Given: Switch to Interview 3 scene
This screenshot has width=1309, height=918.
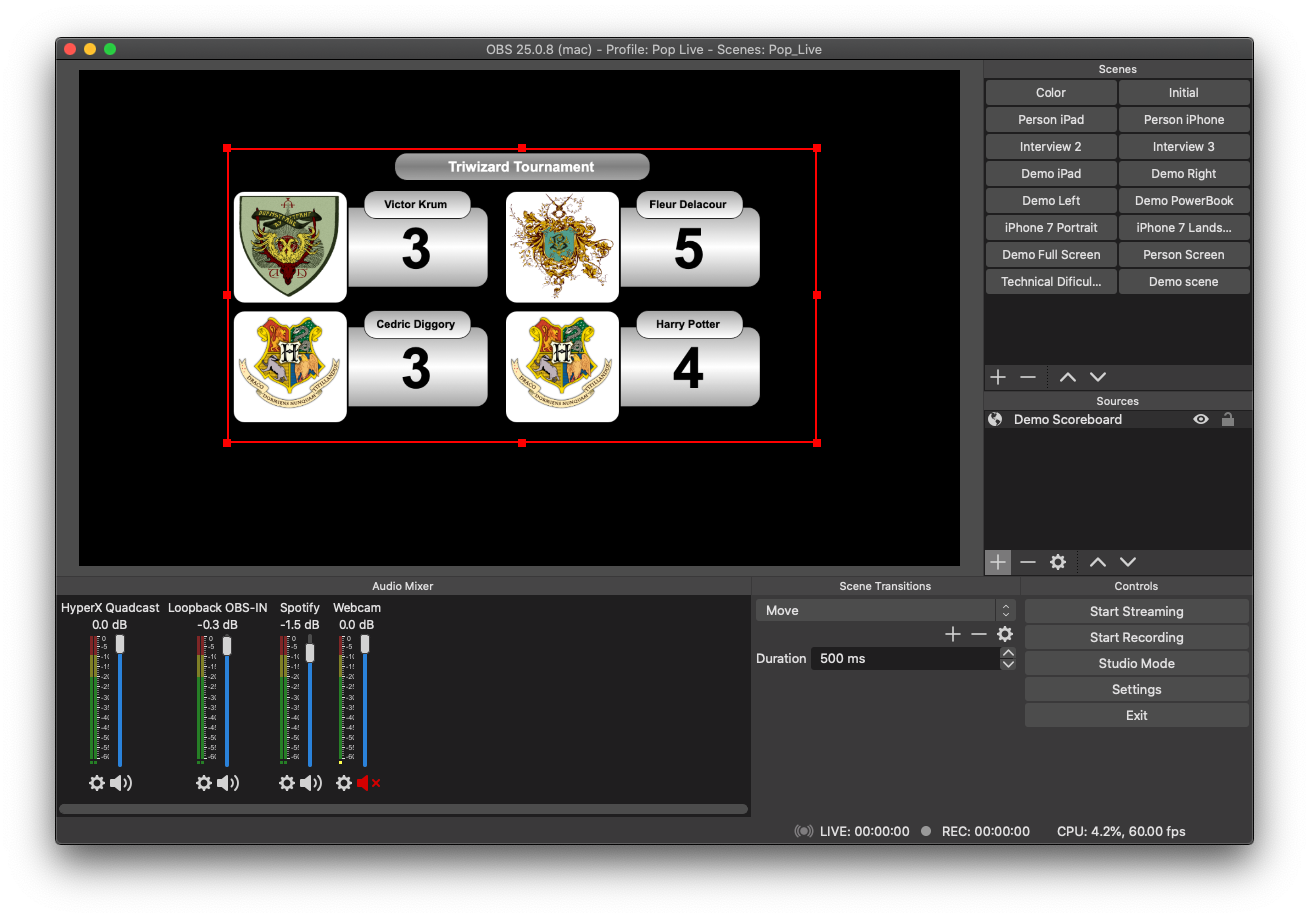Looking at the screenshot, I should point(1184,147).
